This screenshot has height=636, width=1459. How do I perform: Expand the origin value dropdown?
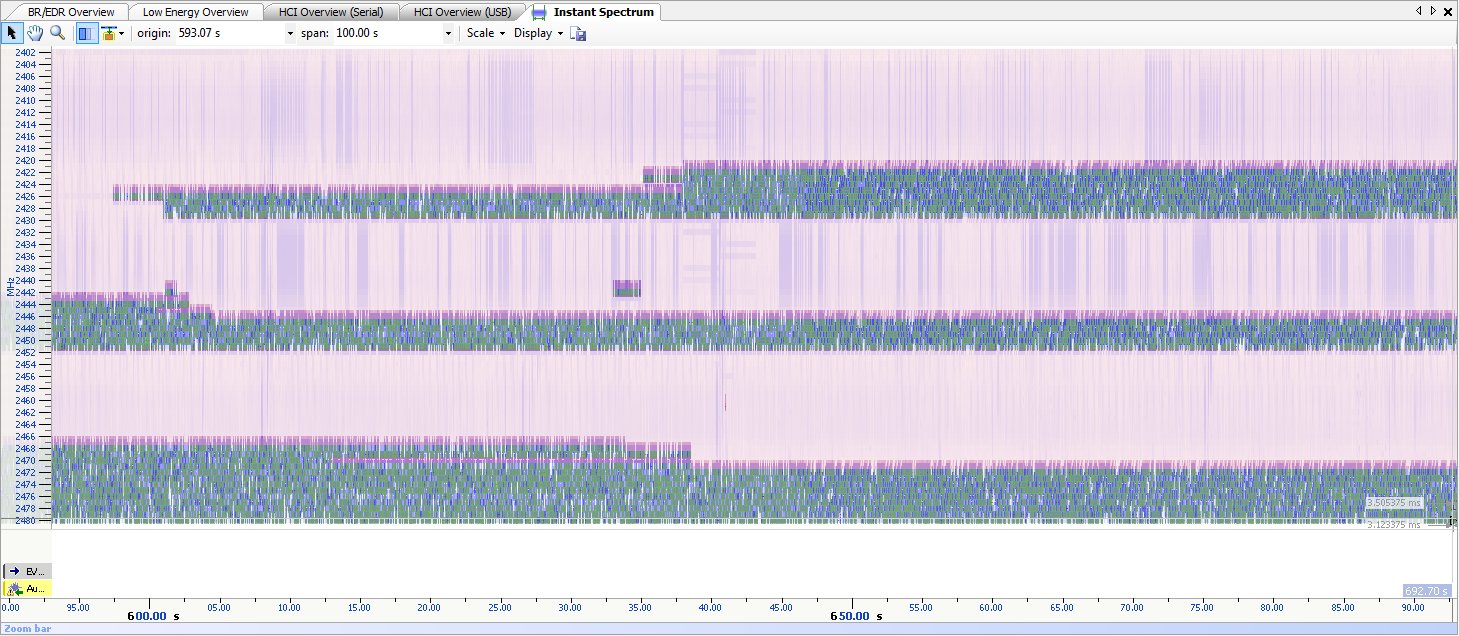[290, 33]
